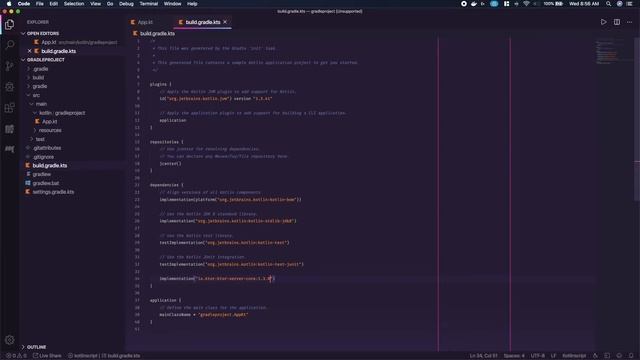Change the language mode in status bar
The height and width of the screenshot is (360, 640).
(x=574, y=356)
